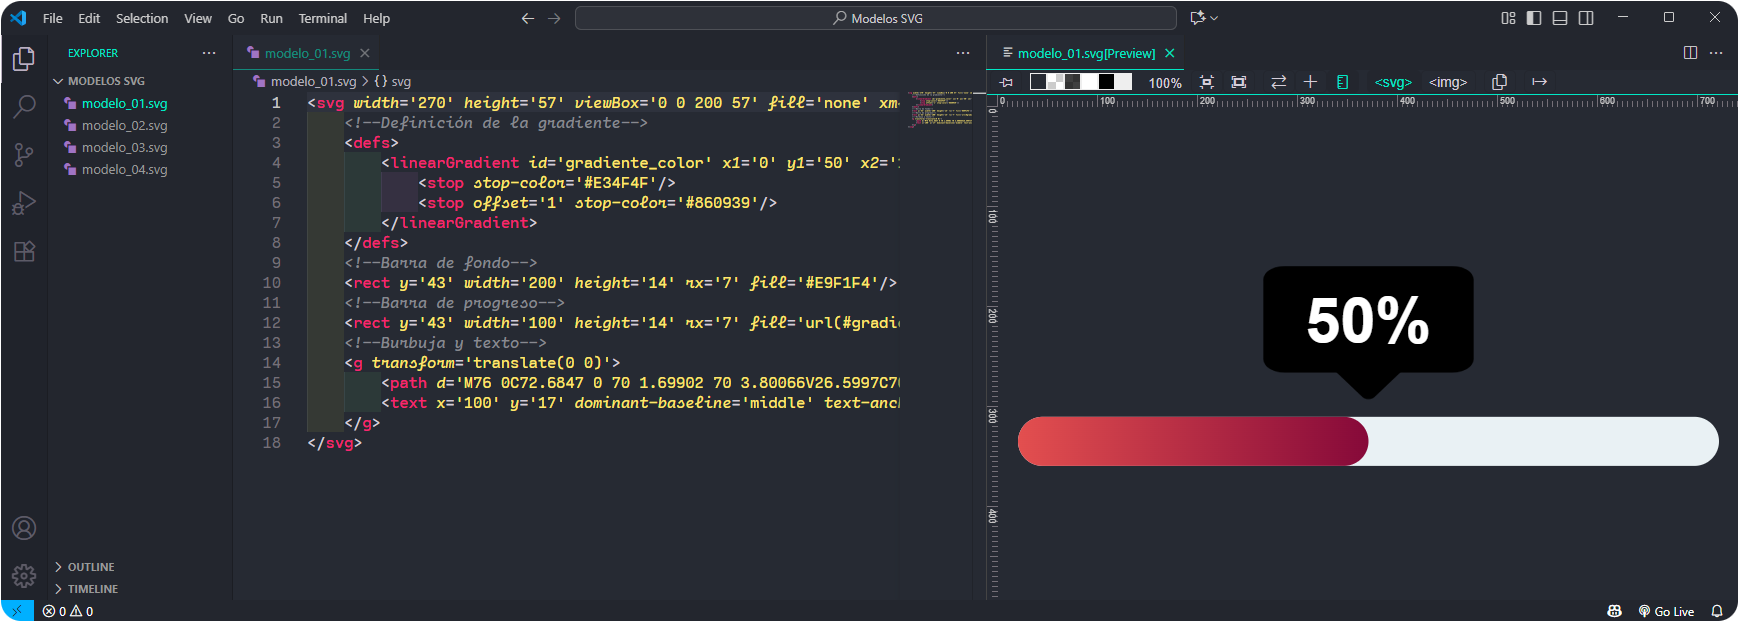Click the zoom-in plus icon in preview toolbar
This screenshot has width=1739, height=622.
1310,82
